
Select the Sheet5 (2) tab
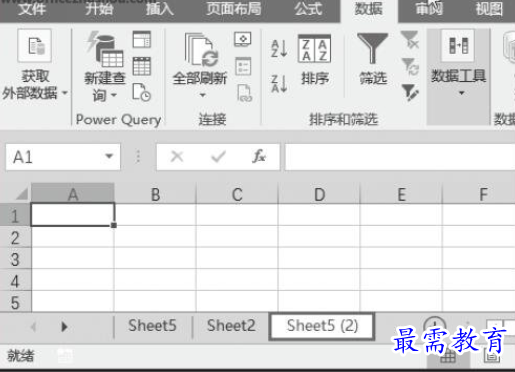[x=322, y=326]
